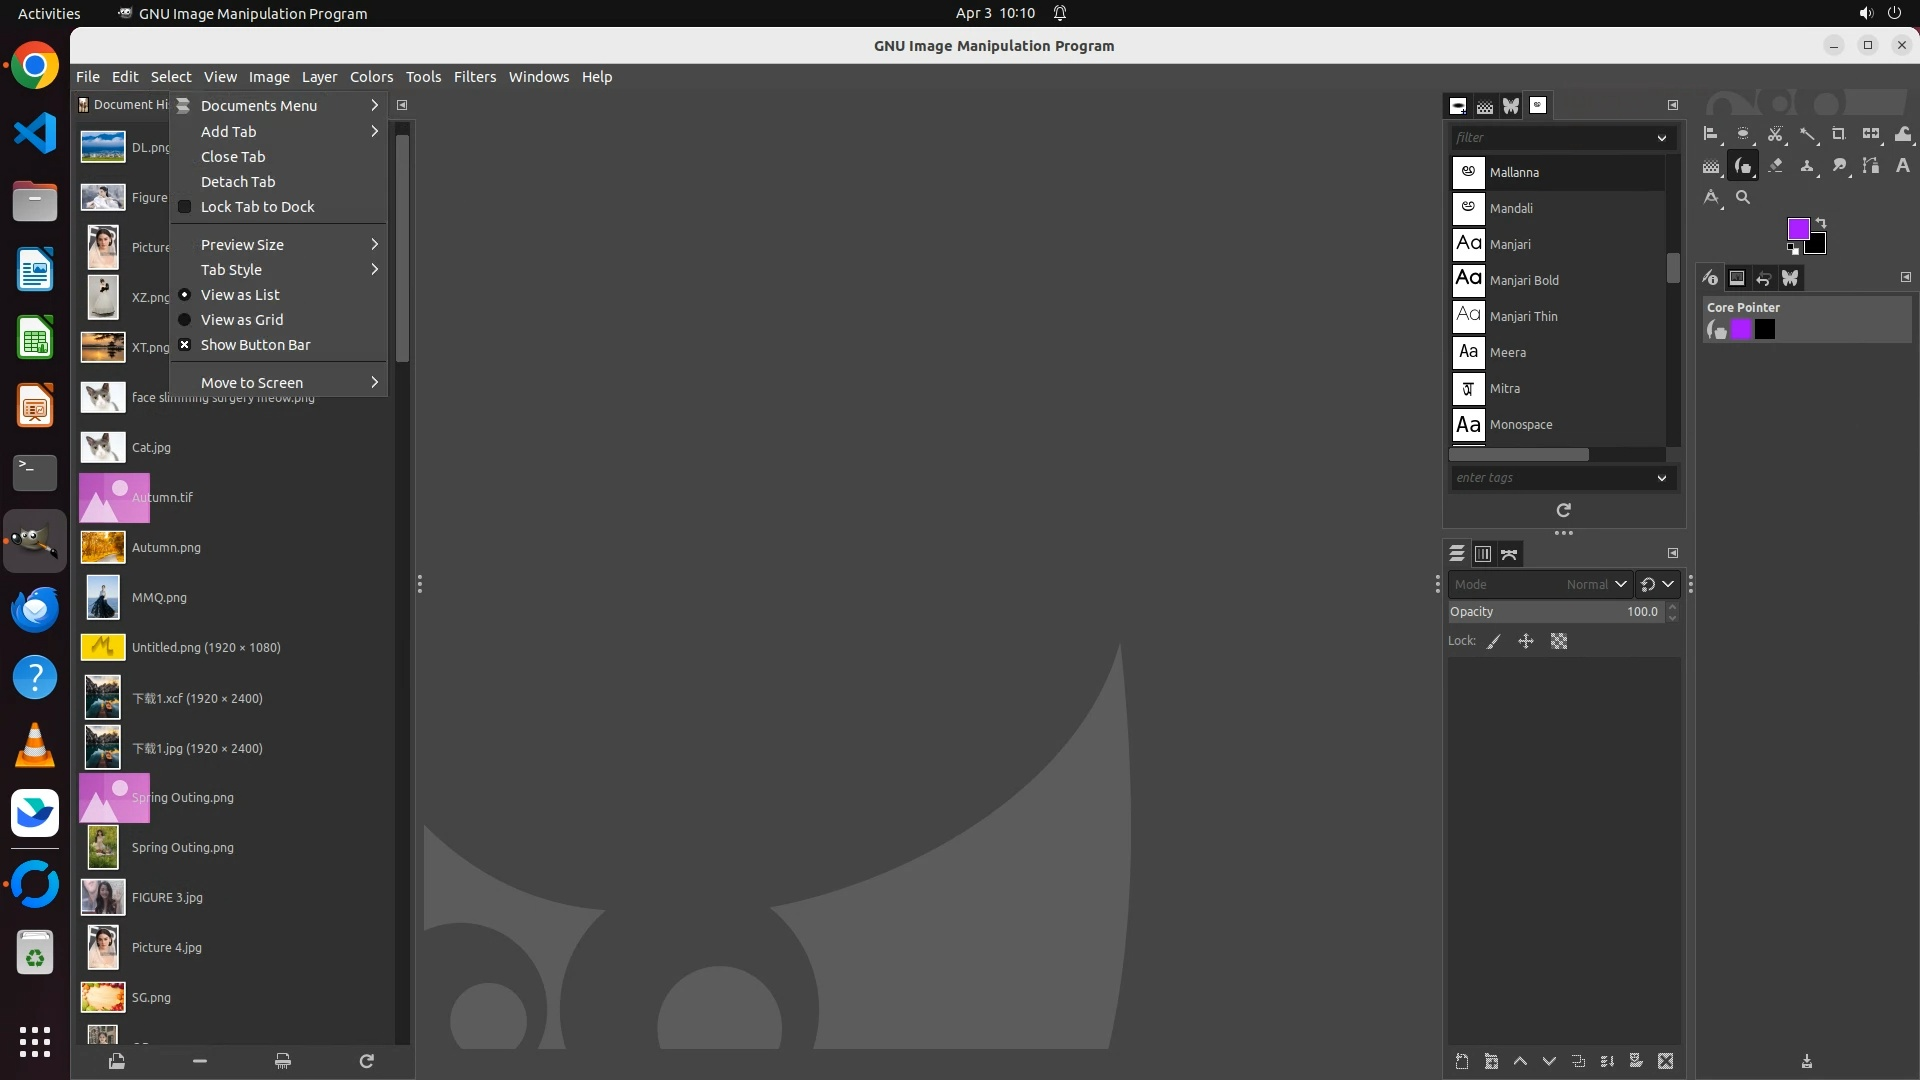Click the purple foreground color swatch
This screenshot has height=1080, width=1920.
pyautogui.click(x=1797, y=229)
